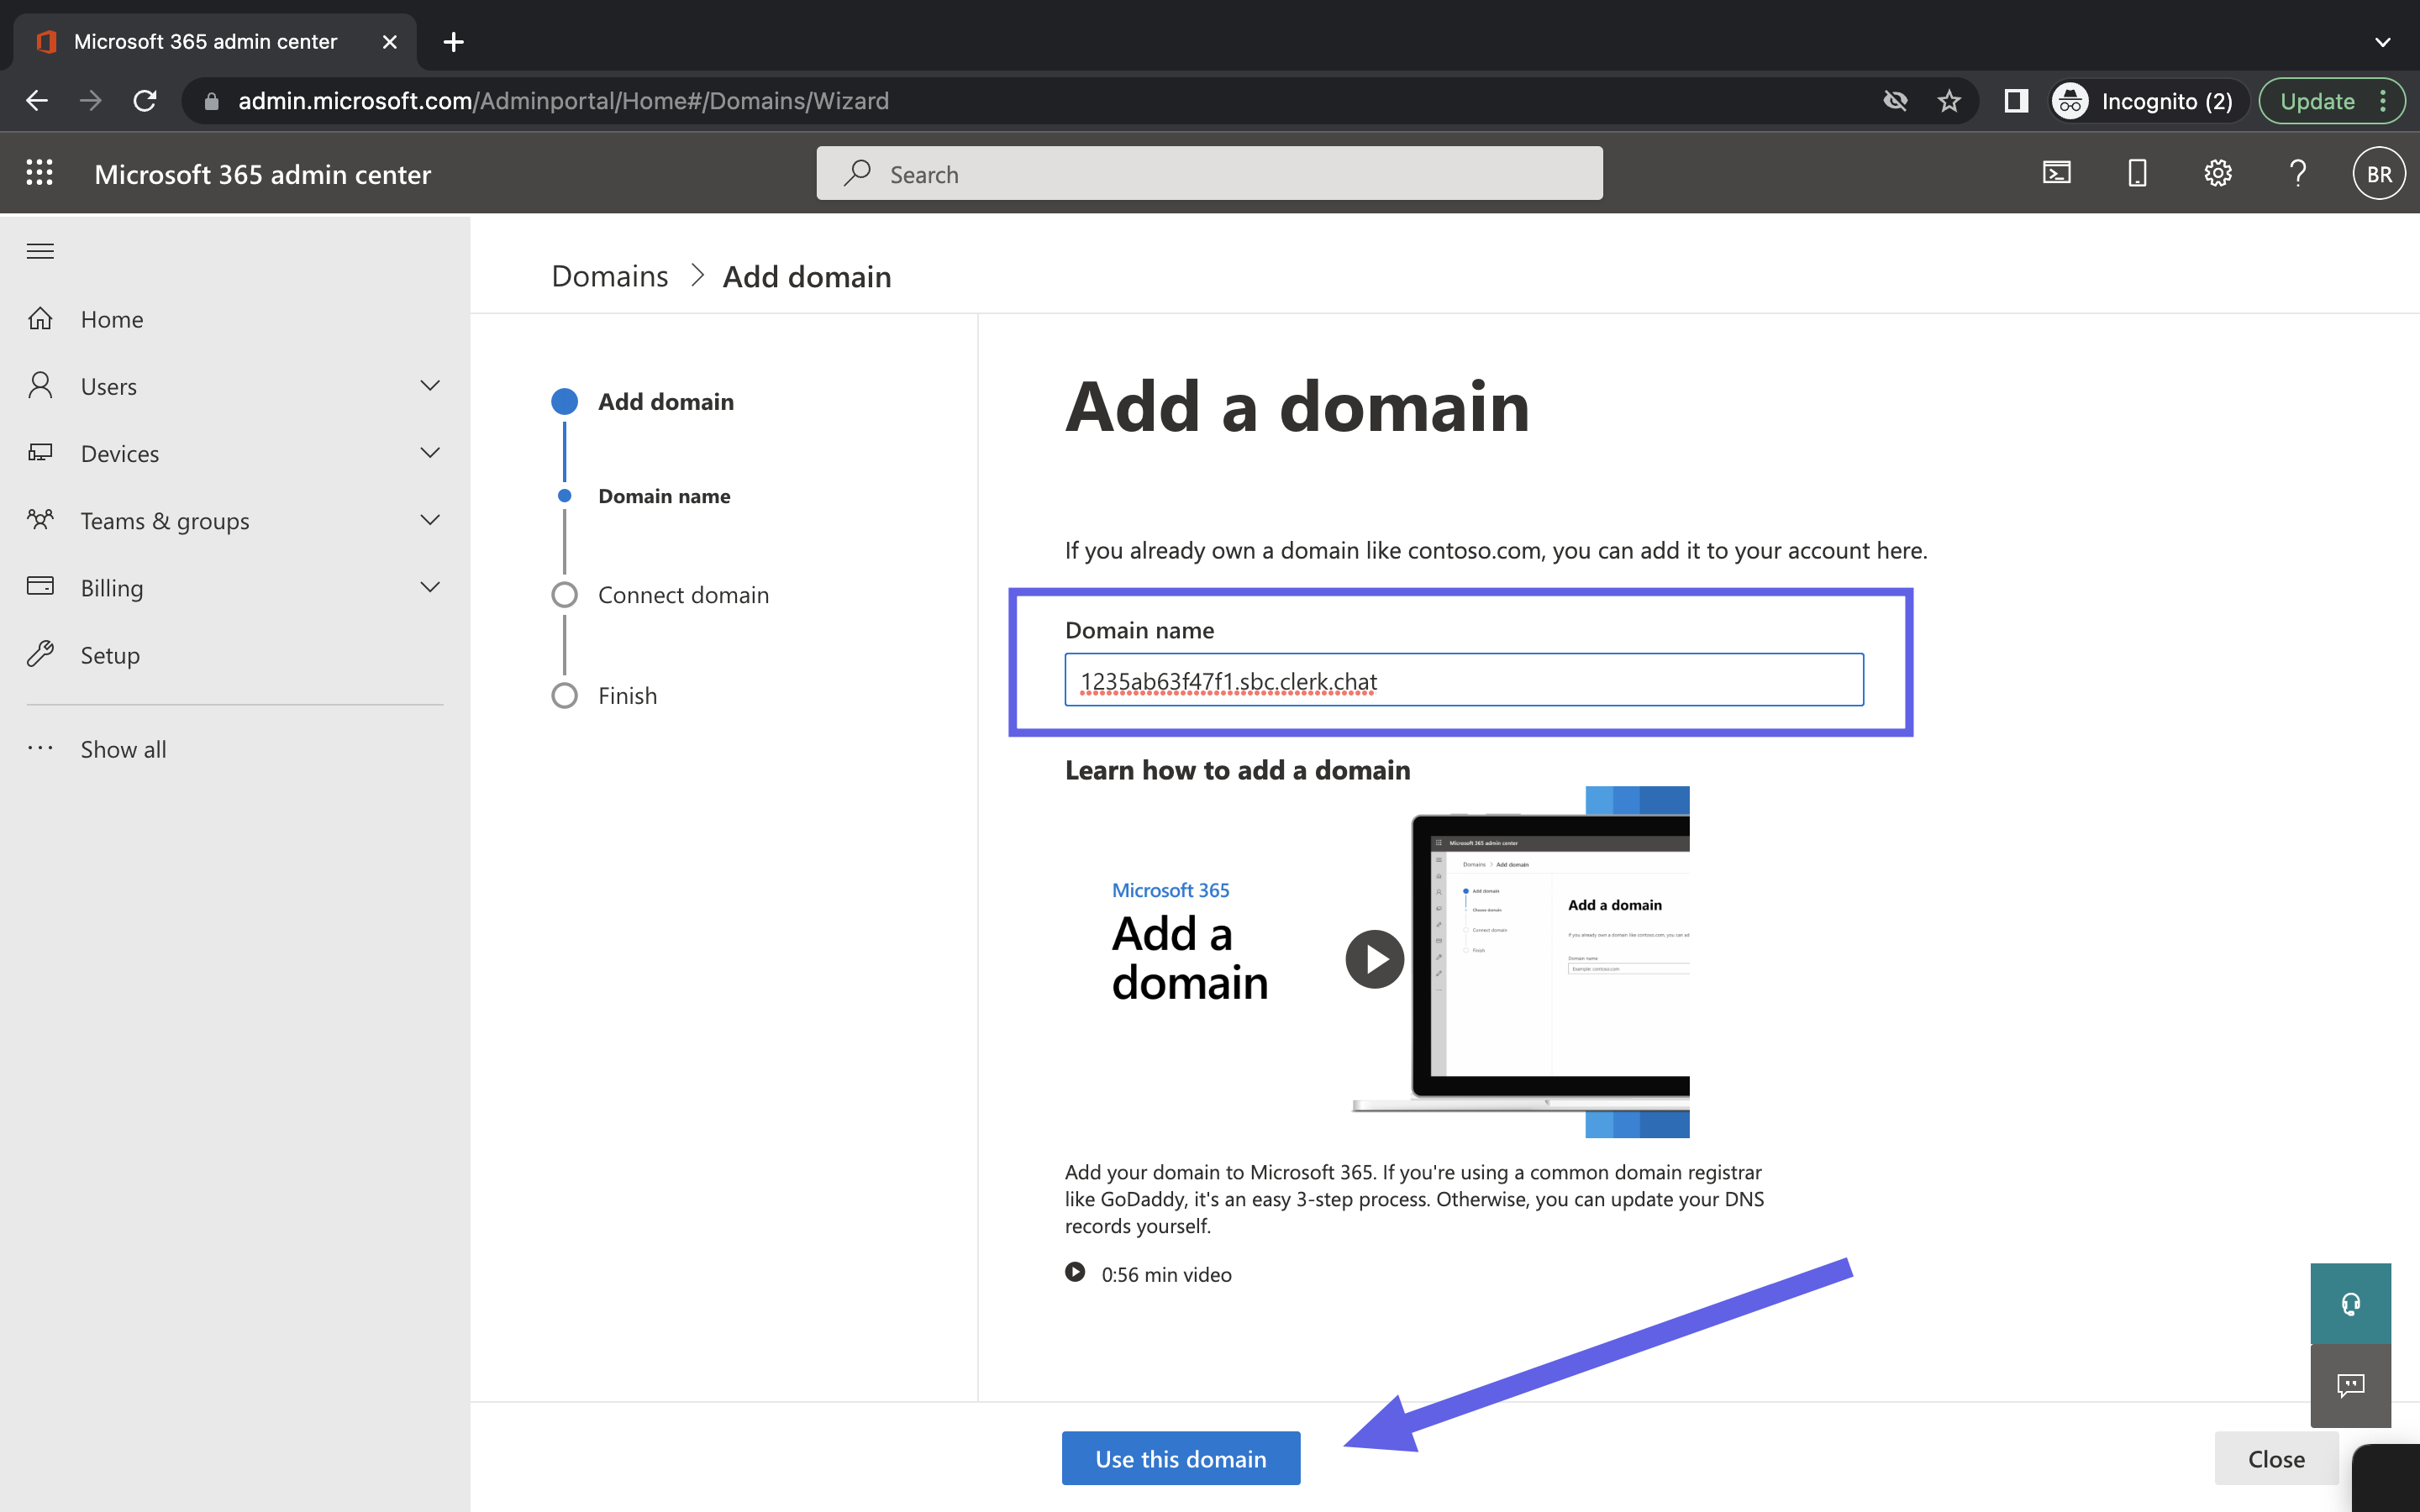Expand the Billing menu chevron
The height and width of the screenshot is (1512, 2420).
tap(430, 587)
